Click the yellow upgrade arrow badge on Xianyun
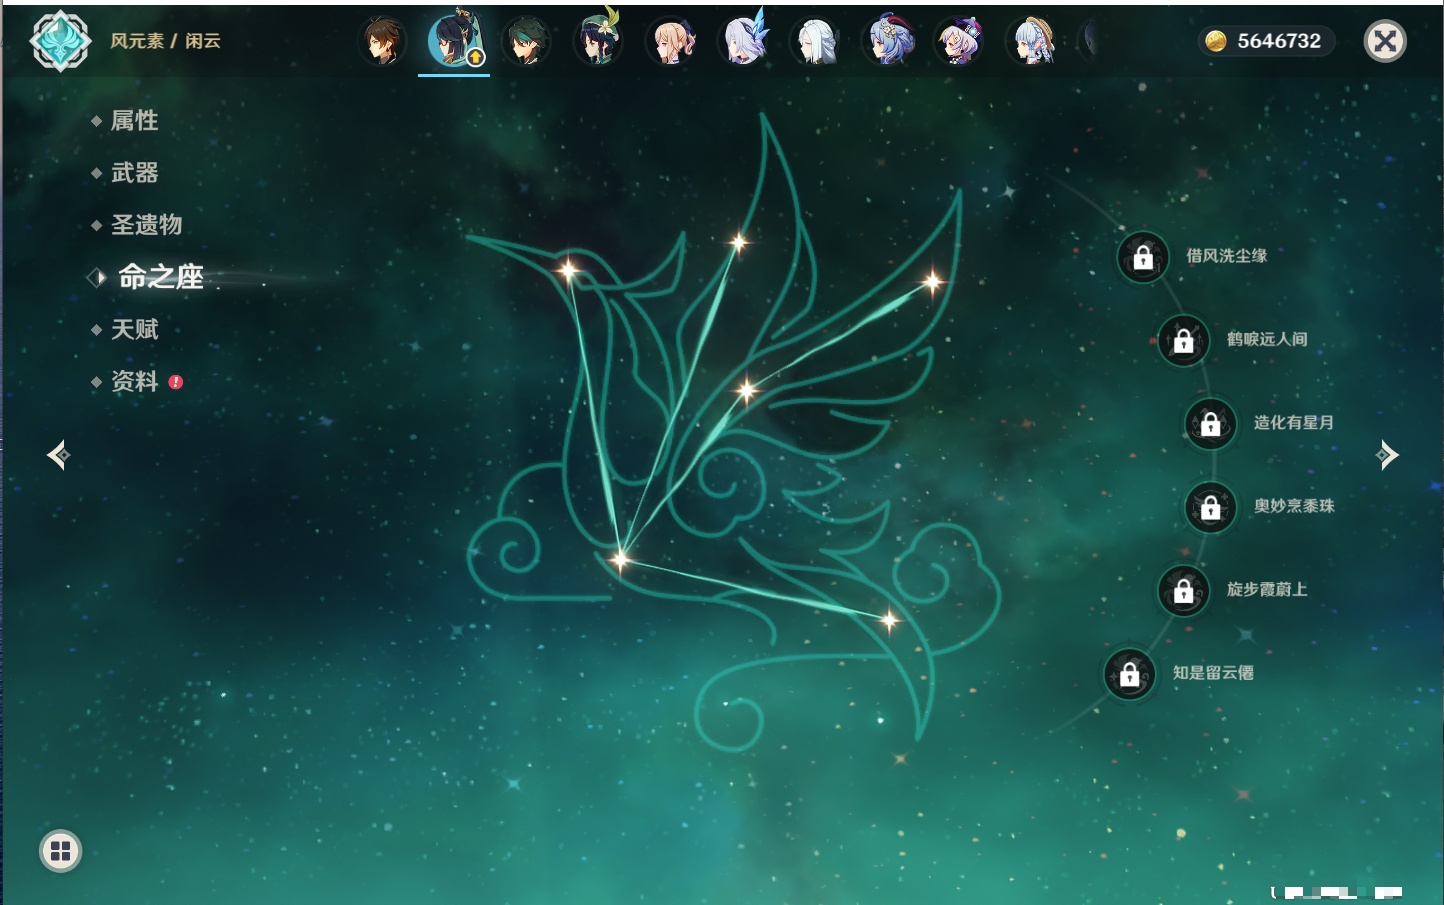Image resolution: width=1444 pixels, height=905 pixels. 475,58
